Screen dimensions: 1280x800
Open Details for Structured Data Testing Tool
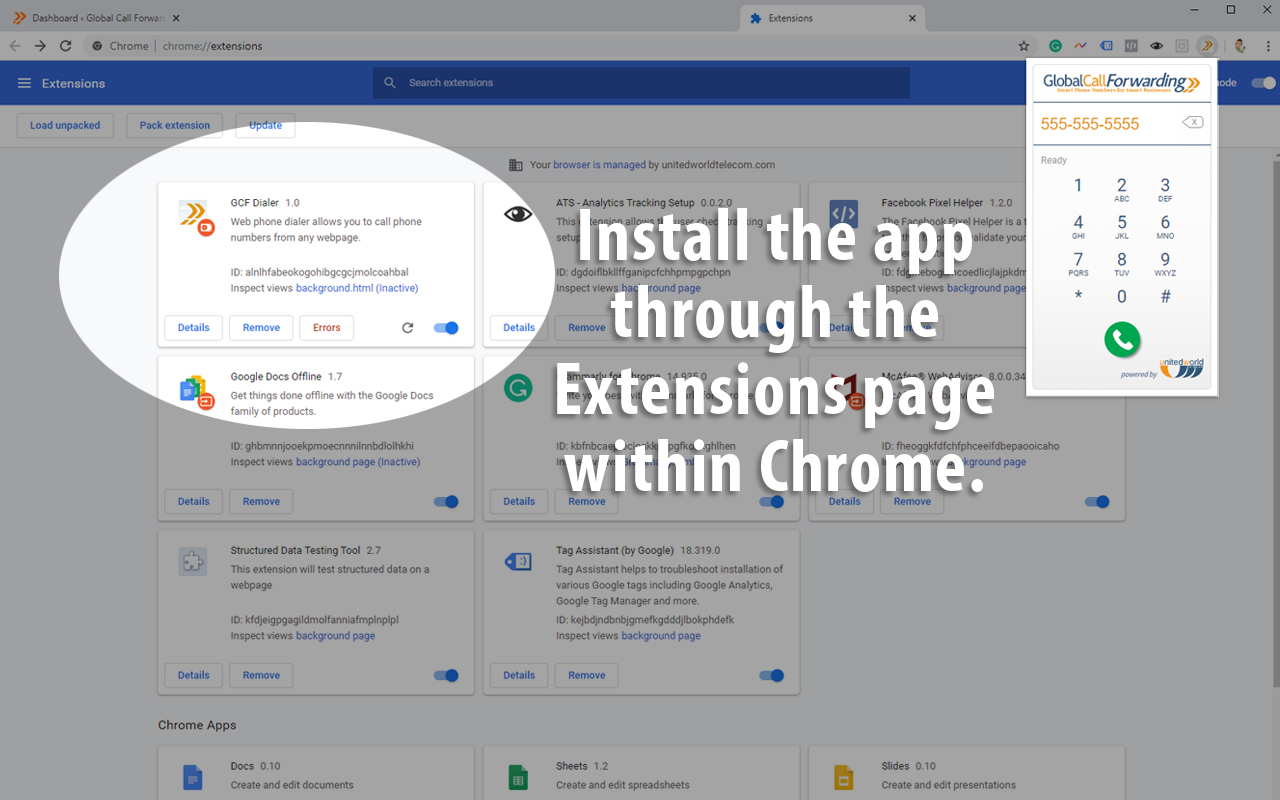pyautogui.click(x=194, y=676)
